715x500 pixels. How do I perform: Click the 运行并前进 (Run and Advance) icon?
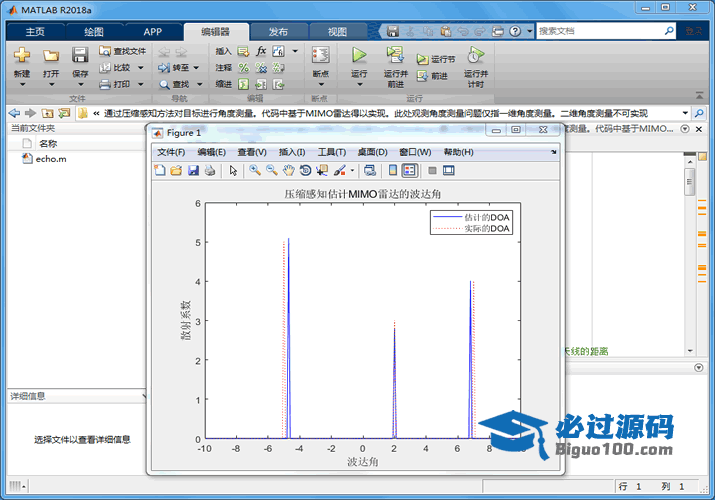click(395, 56)
